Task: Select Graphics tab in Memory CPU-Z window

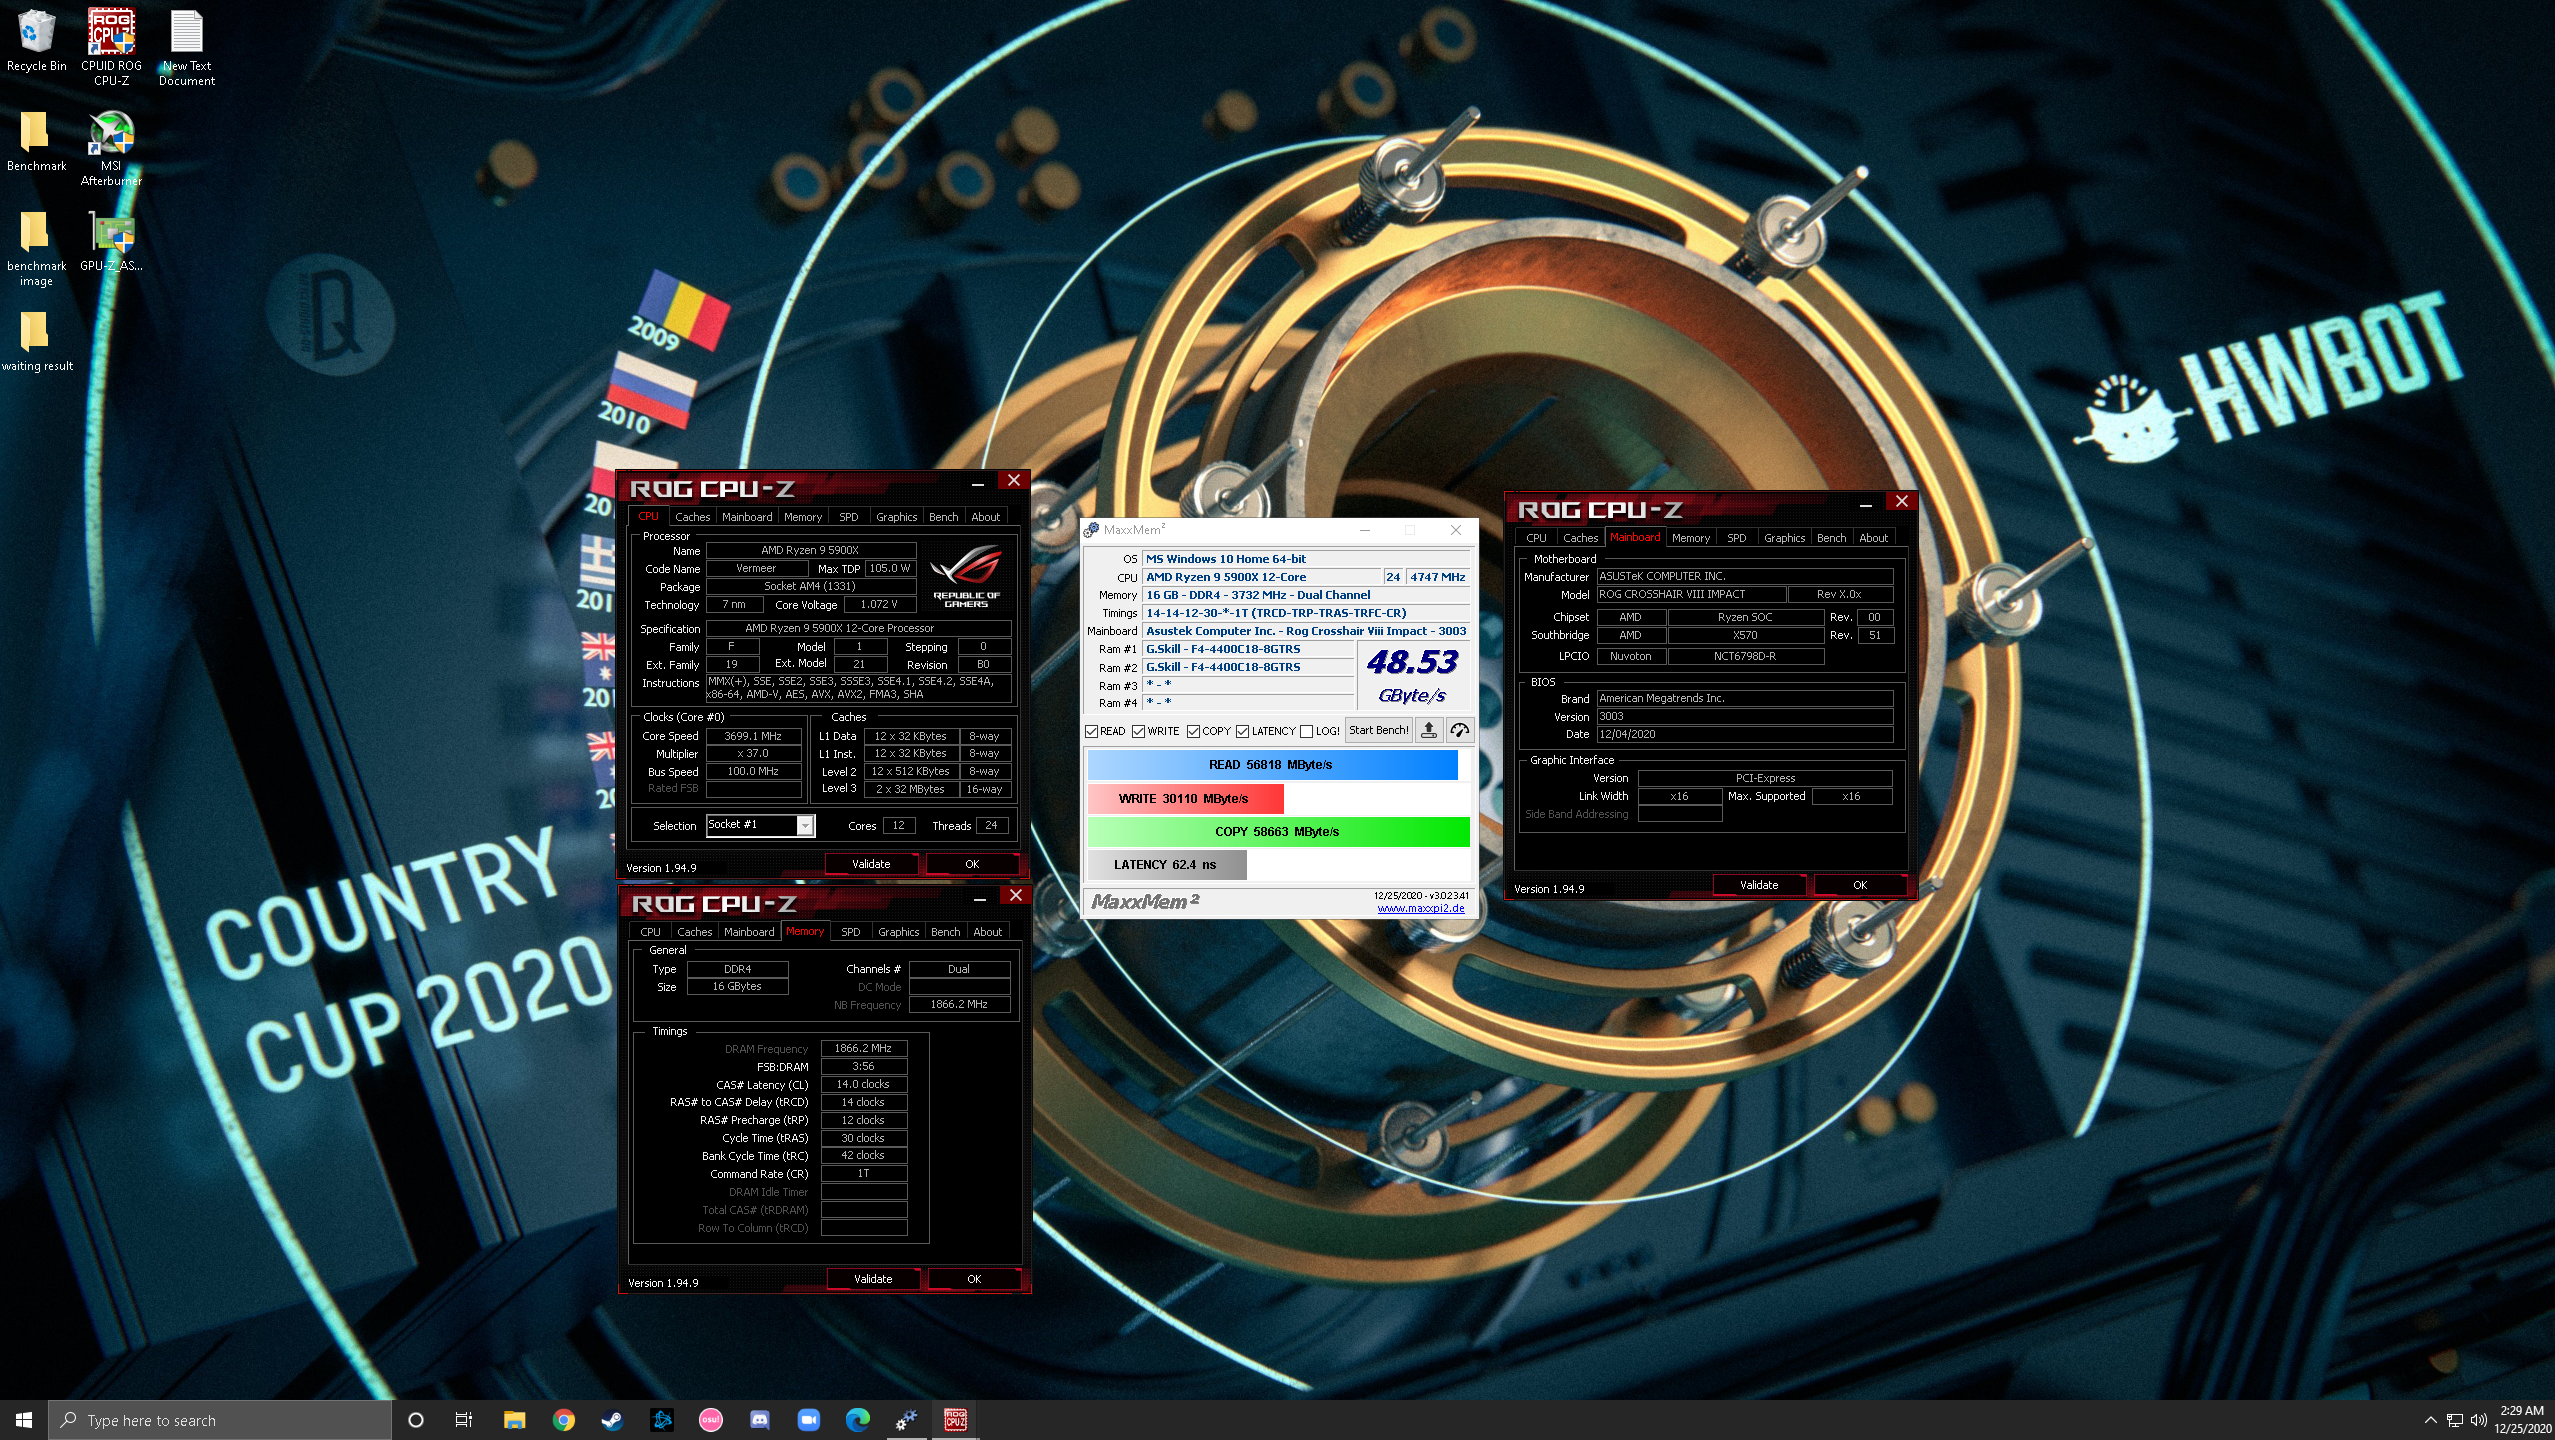Action: point(898,932)
